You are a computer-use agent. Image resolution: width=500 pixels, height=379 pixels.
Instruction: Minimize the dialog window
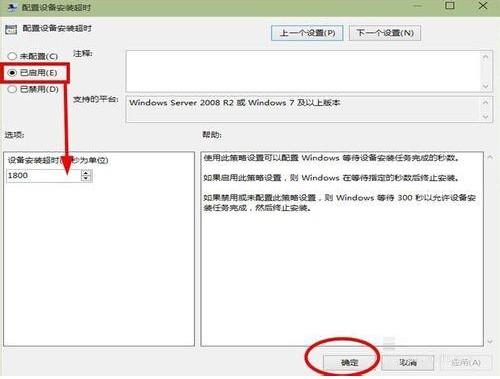pyautogui.click(x=418, y=6)
